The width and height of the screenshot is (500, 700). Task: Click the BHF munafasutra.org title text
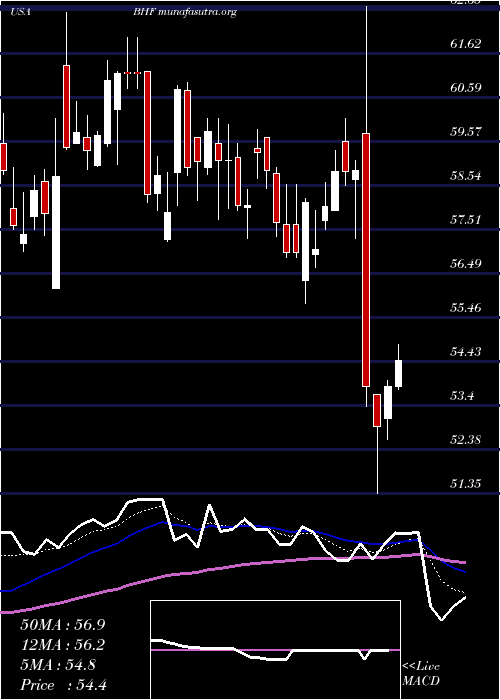pos(184,13)
